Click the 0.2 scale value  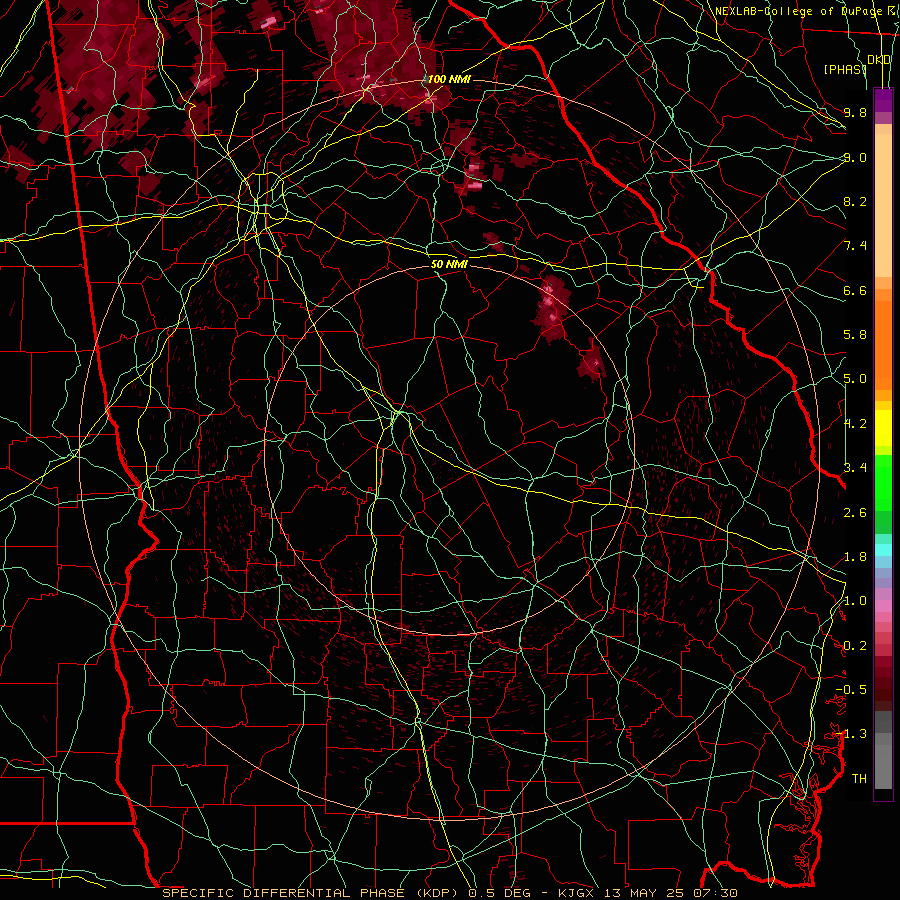click(855, 646)
